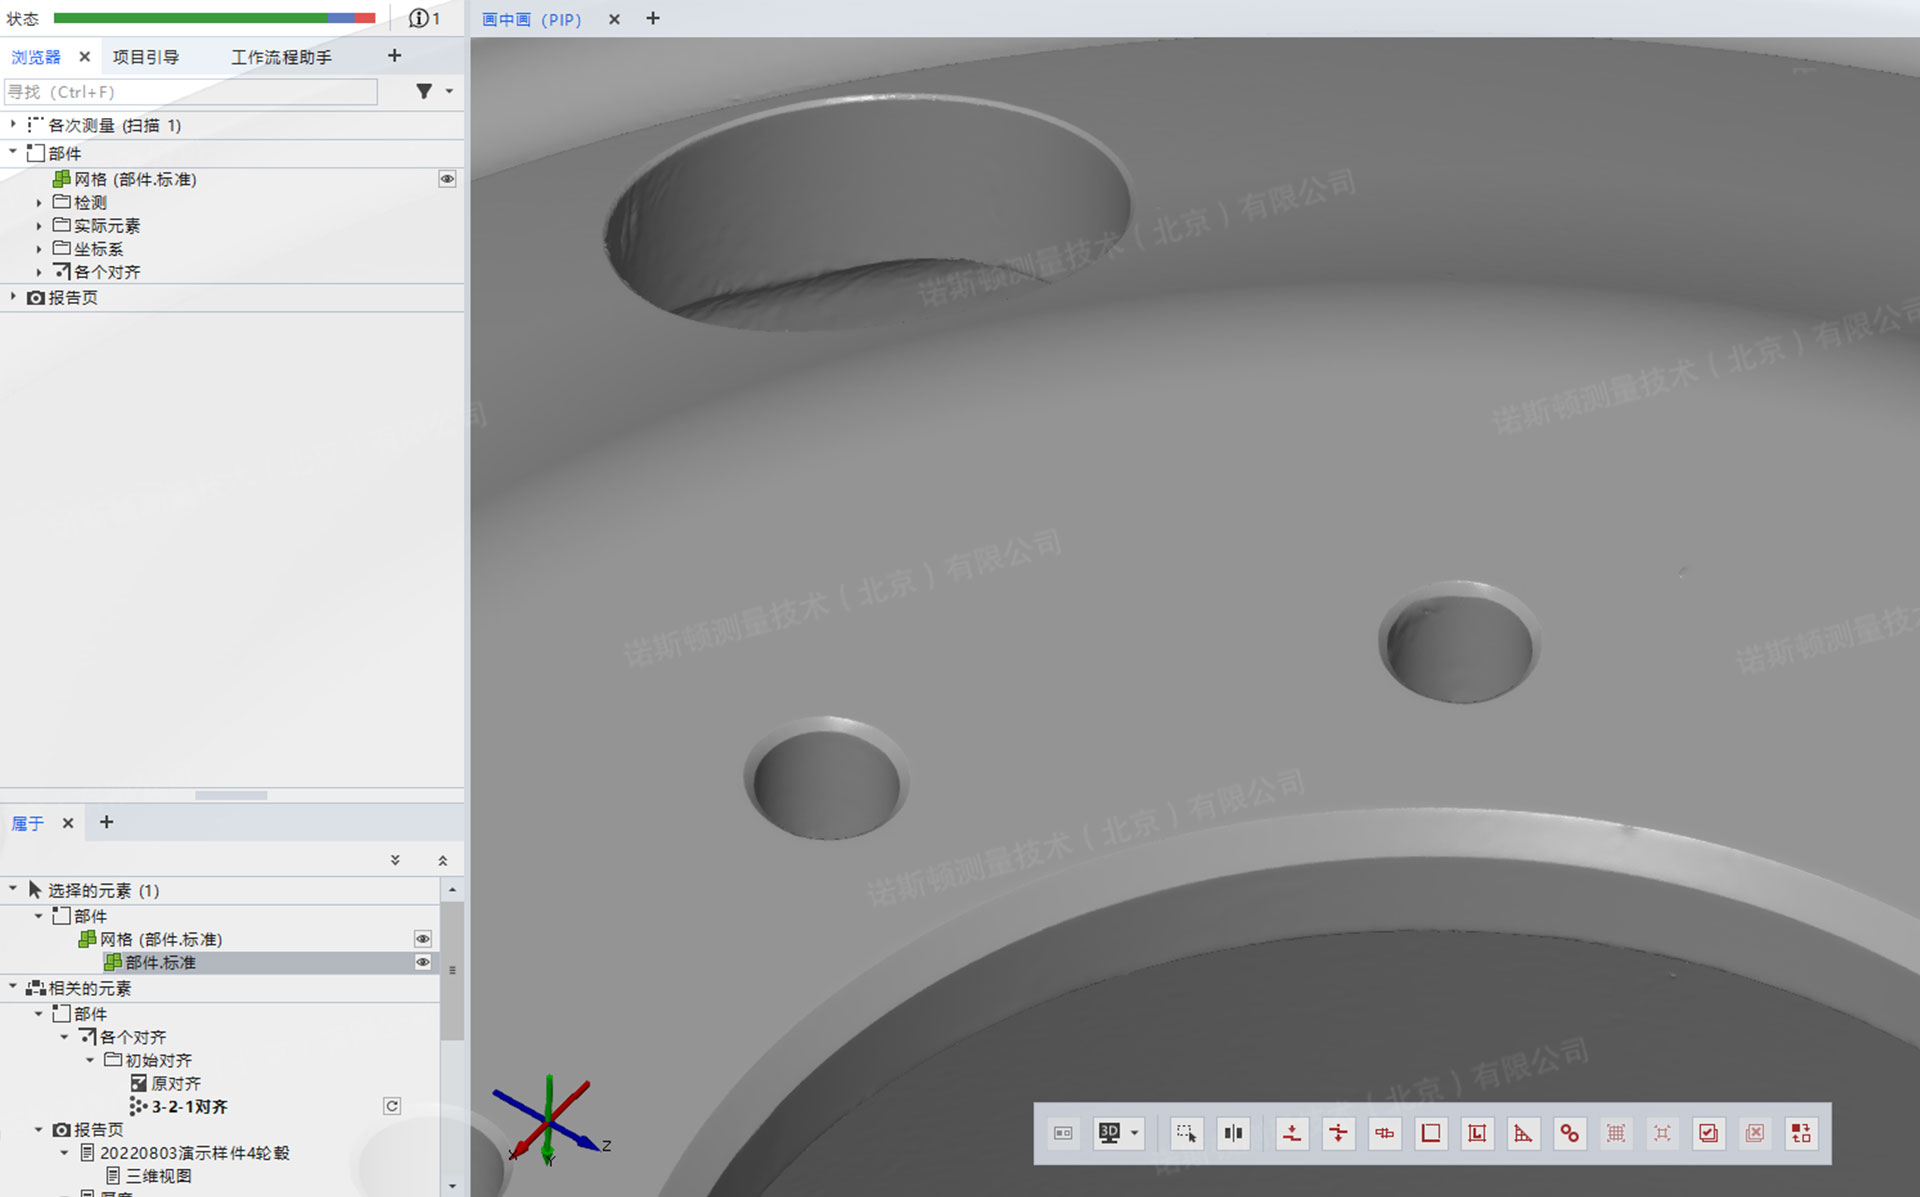Click the search field 寻找 (Ctrl+F)
Image resolution: width=1920 pixels, height=1197 pixels.
point(191,92)
